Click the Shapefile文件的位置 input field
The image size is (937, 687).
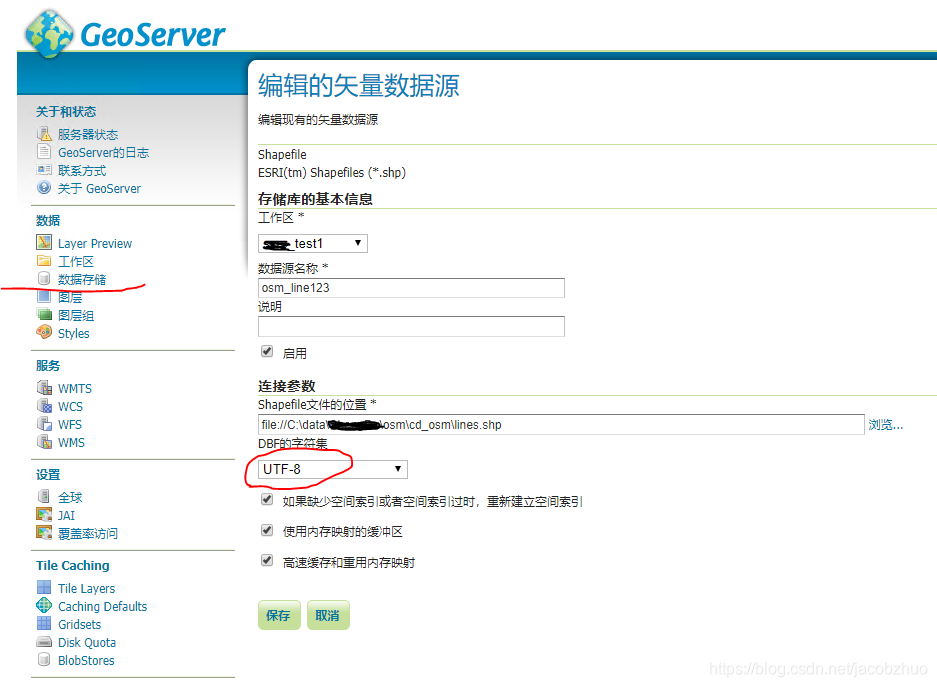[561, 425]
